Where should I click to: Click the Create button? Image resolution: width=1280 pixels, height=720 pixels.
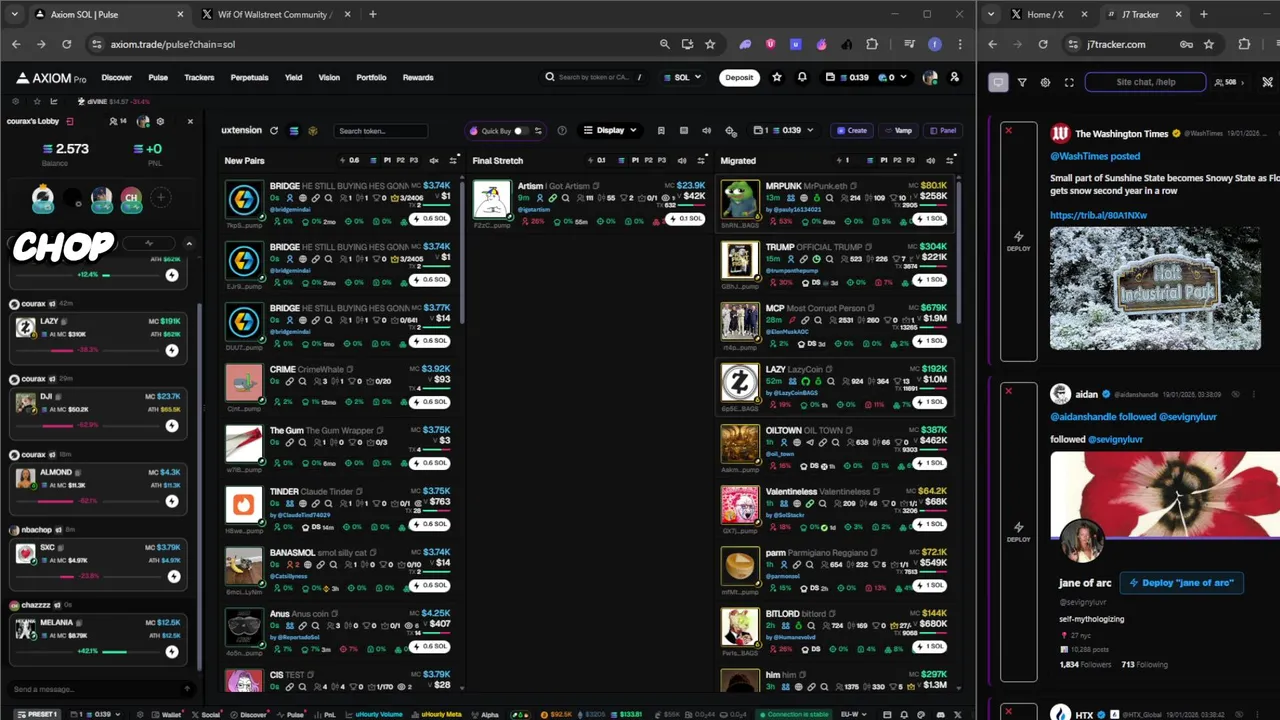coord(852,130)
